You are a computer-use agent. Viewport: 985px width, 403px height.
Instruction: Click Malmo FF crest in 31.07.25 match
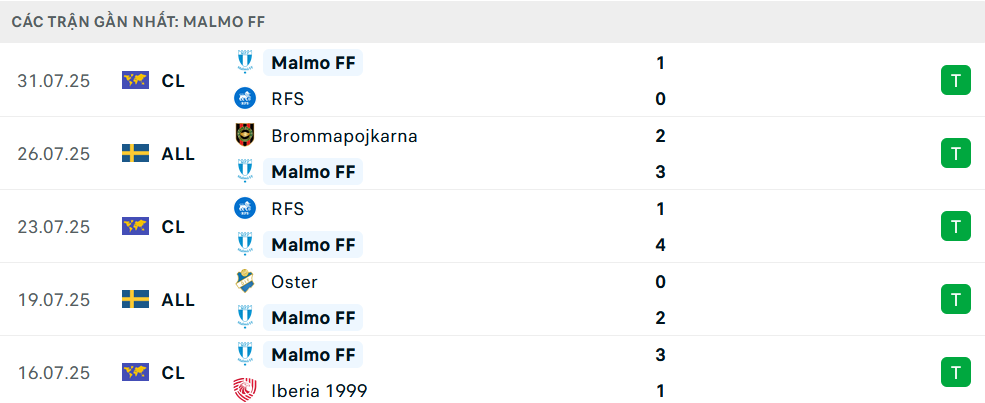[x=245, y=62]
